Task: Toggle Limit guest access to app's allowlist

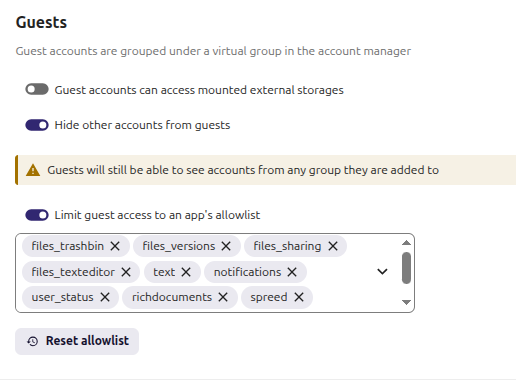Action: (37, 215)
